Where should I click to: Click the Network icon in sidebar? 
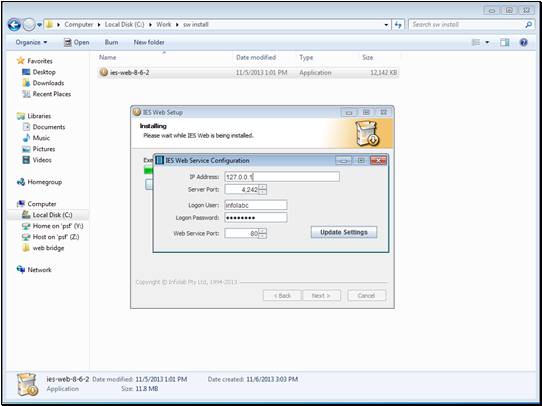pos(21,270)
